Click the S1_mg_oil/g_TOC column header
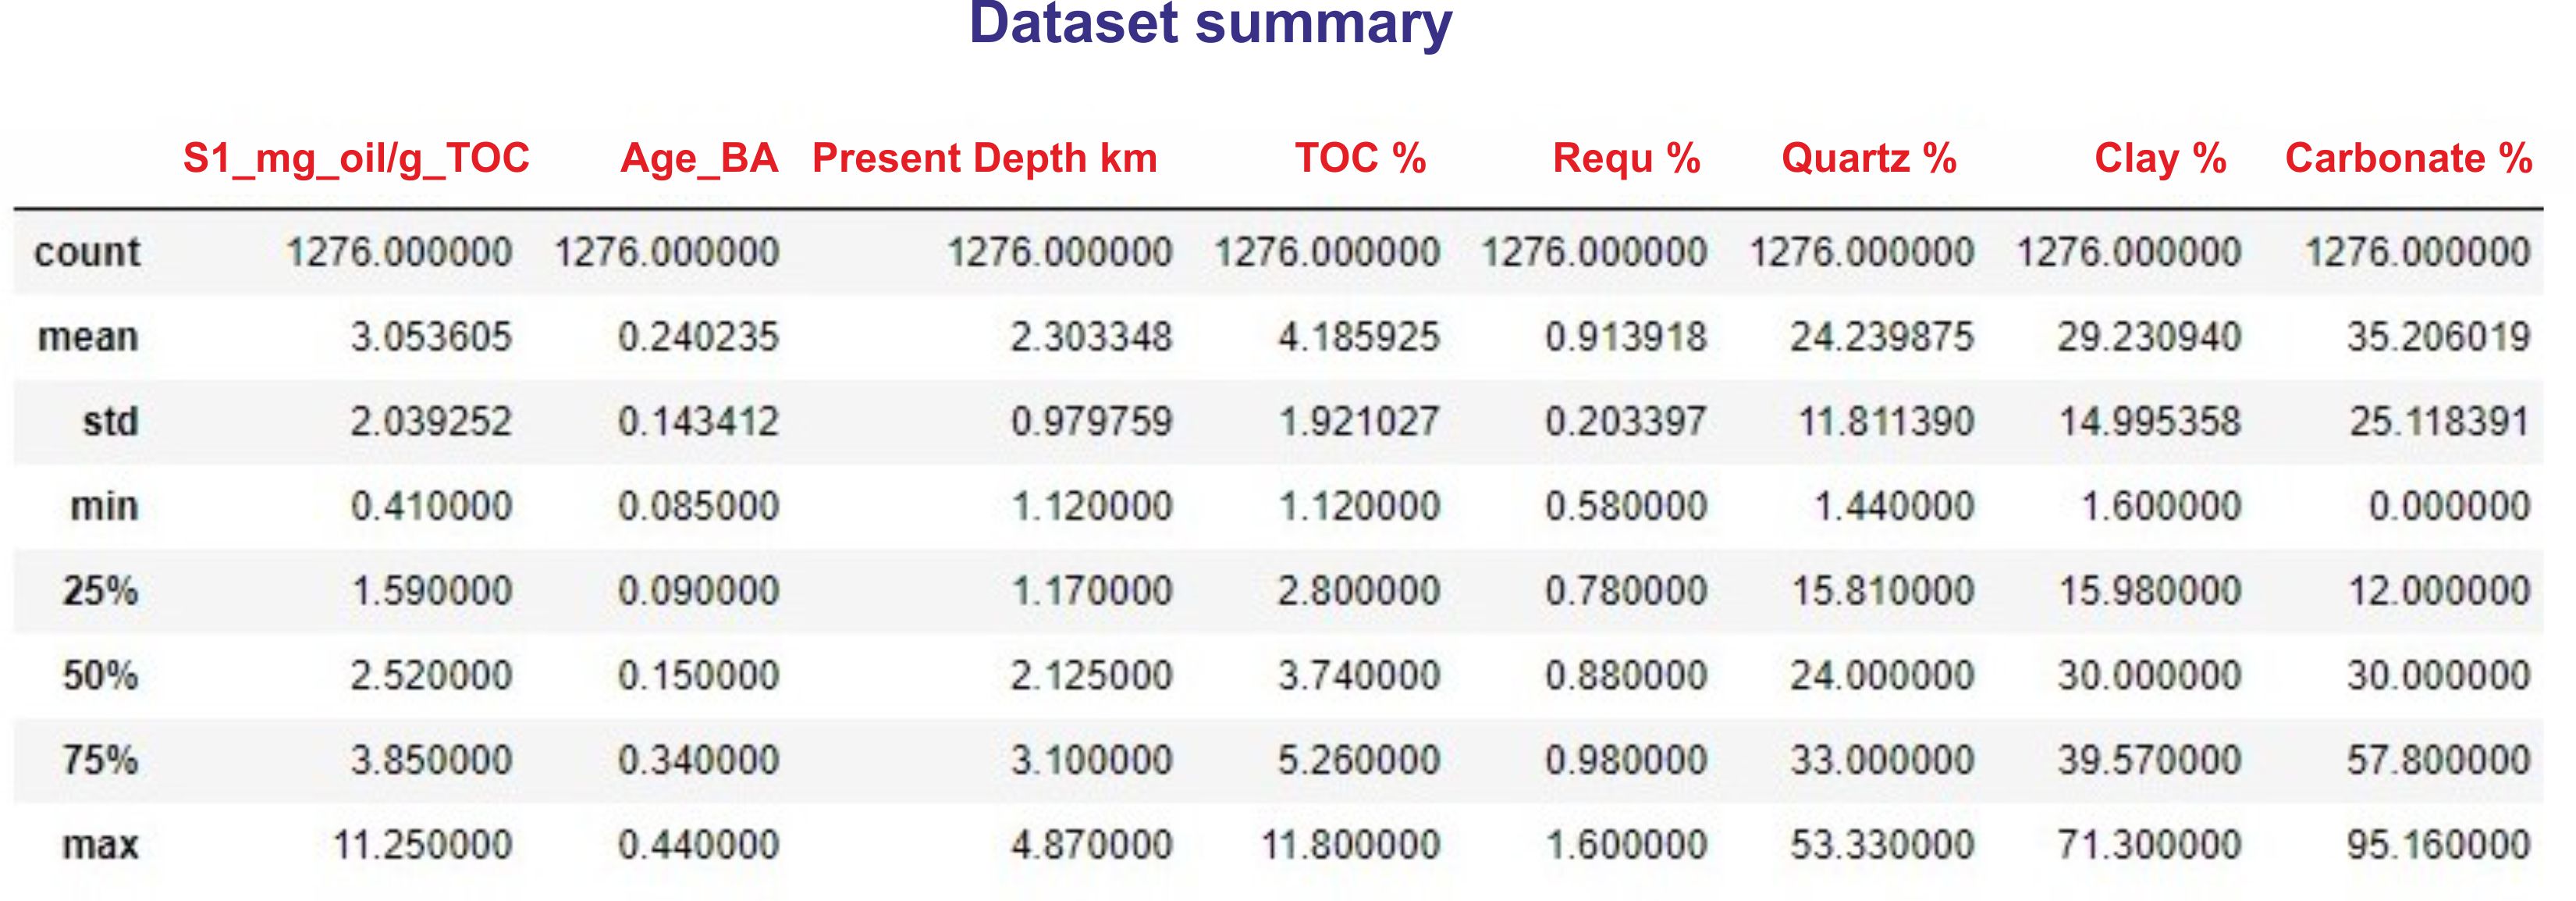Screen dimensions: 2576x901 point(356,159)
